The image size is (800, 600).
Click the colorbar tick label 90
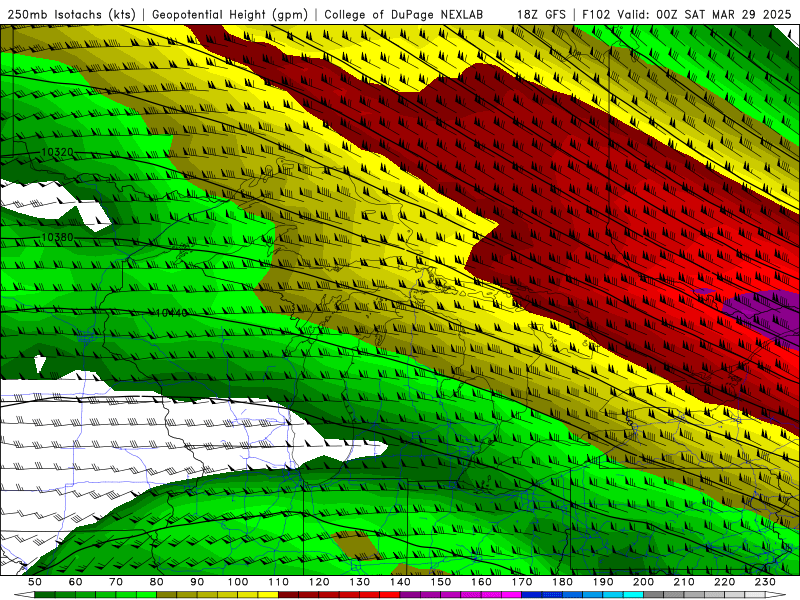click(197, 582)
